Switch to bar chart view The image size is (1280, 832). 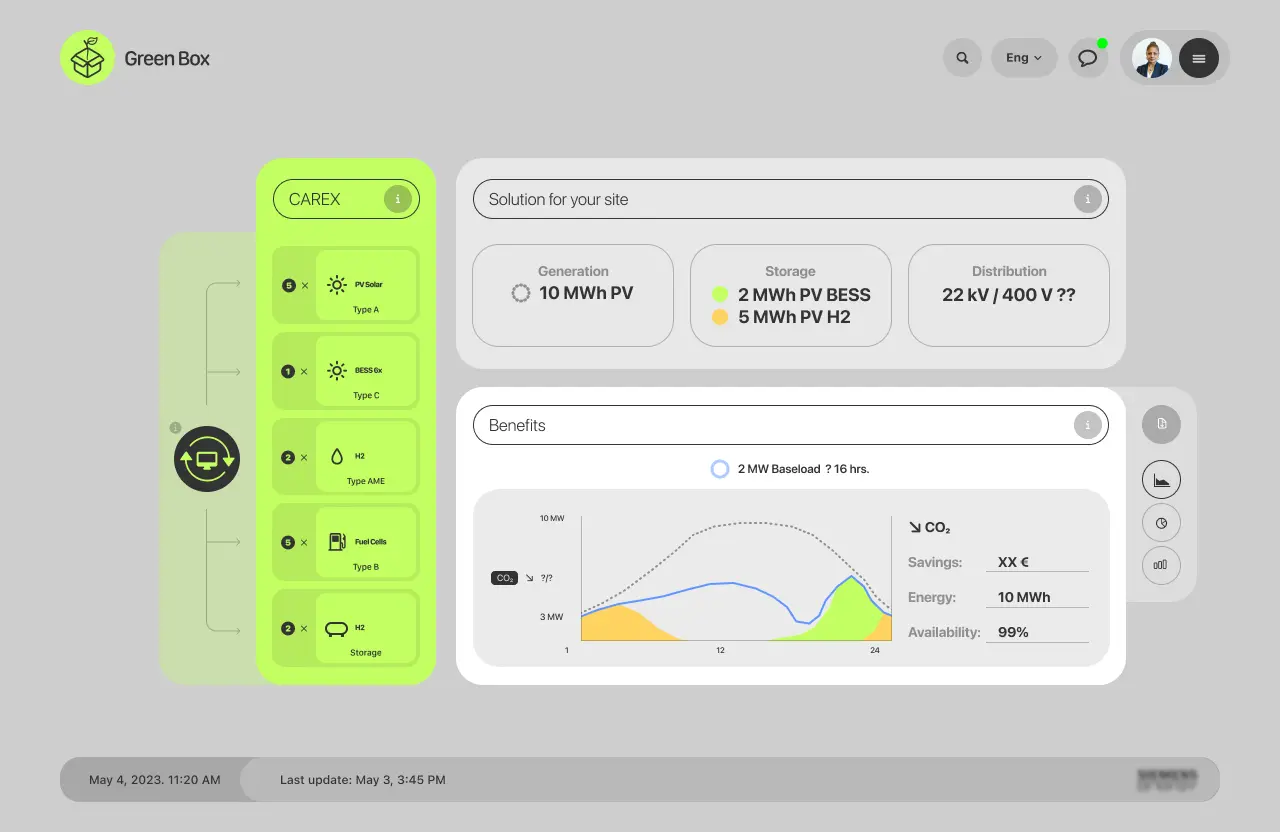(x=1161, y=564)
